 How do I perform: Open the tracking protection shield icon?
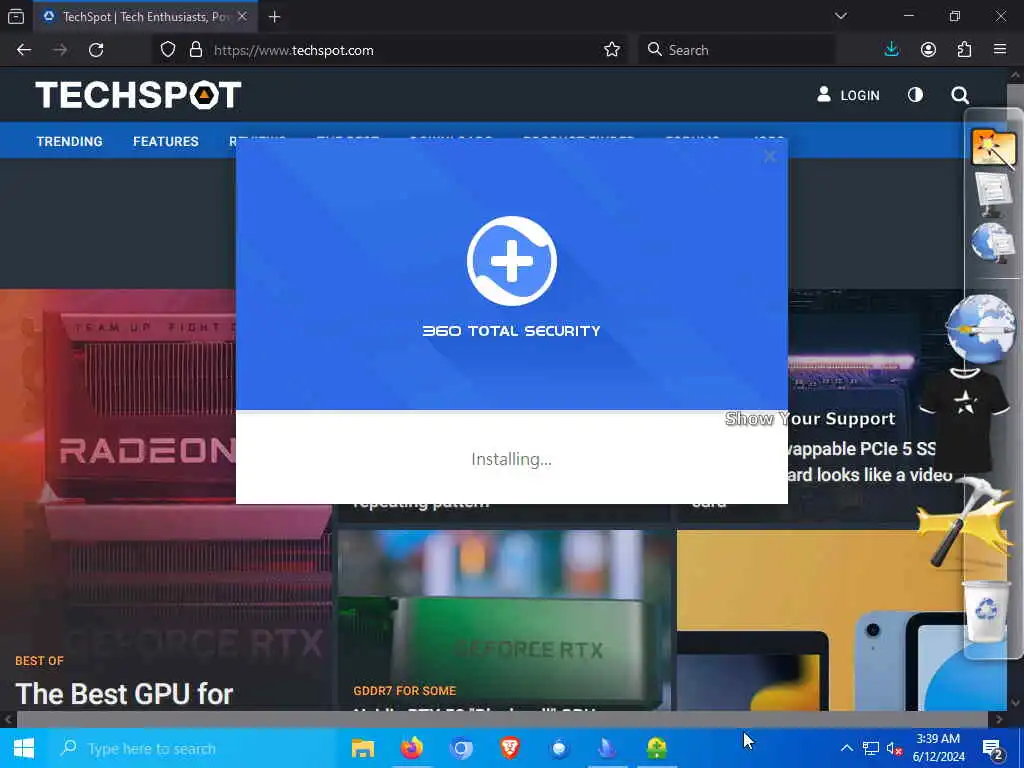pos(168,50)
